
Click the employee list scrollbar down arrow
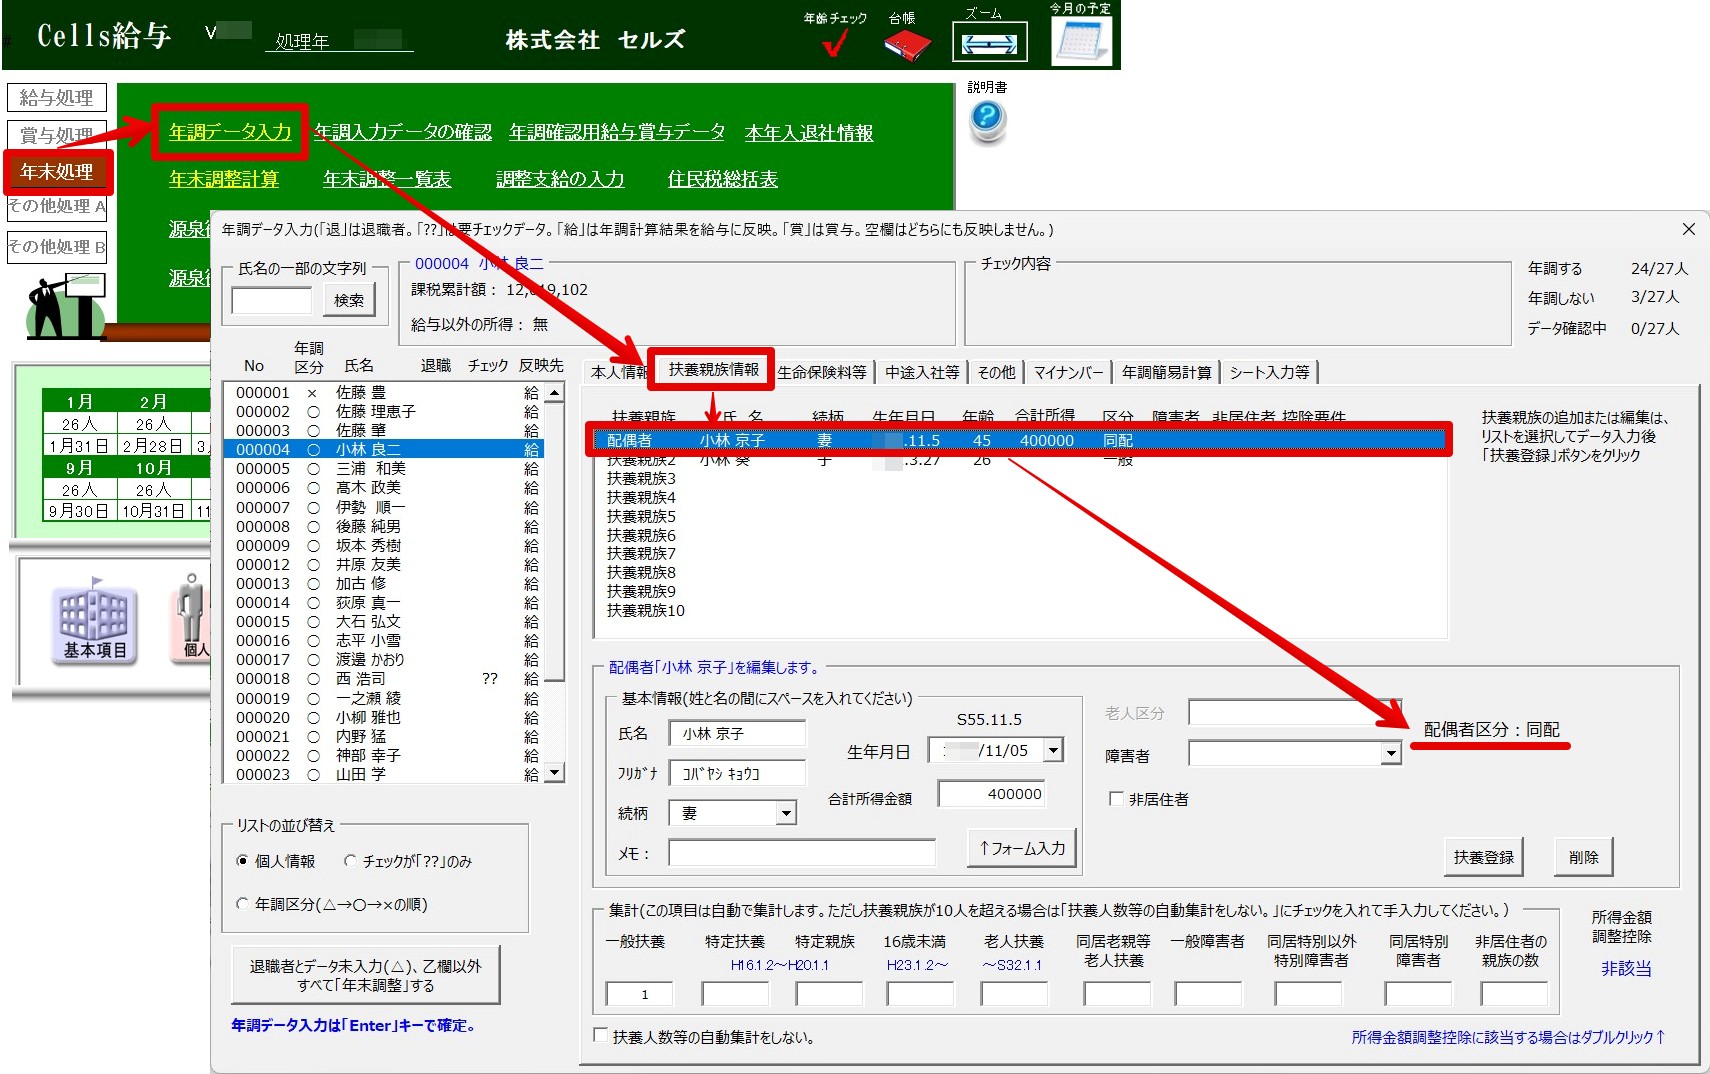(x=555, y=773)
